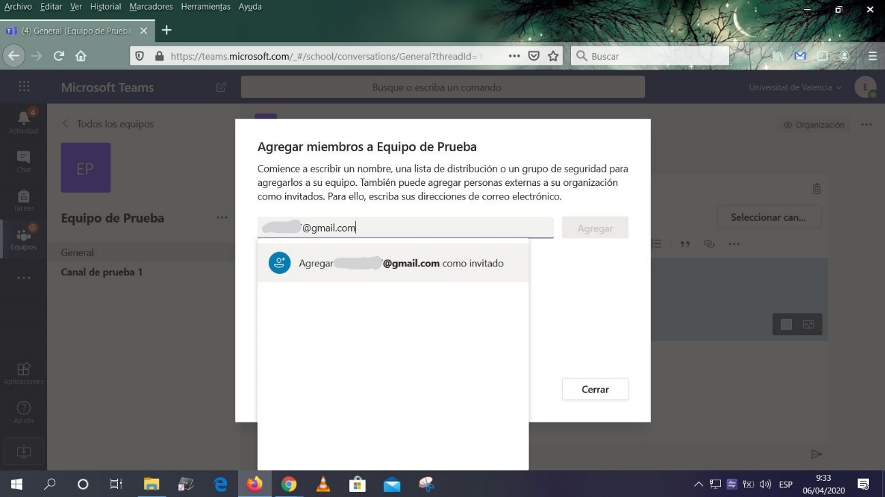This screenshot has height=497, width=885.
Task: Click the new chat compose icon
Action: pos(221,87)
